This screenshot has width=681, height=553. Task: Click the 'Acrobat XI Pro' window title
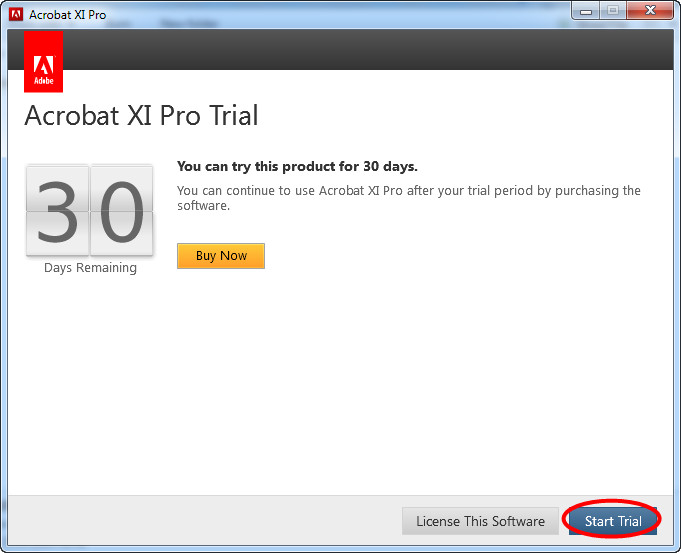[67, 15]
